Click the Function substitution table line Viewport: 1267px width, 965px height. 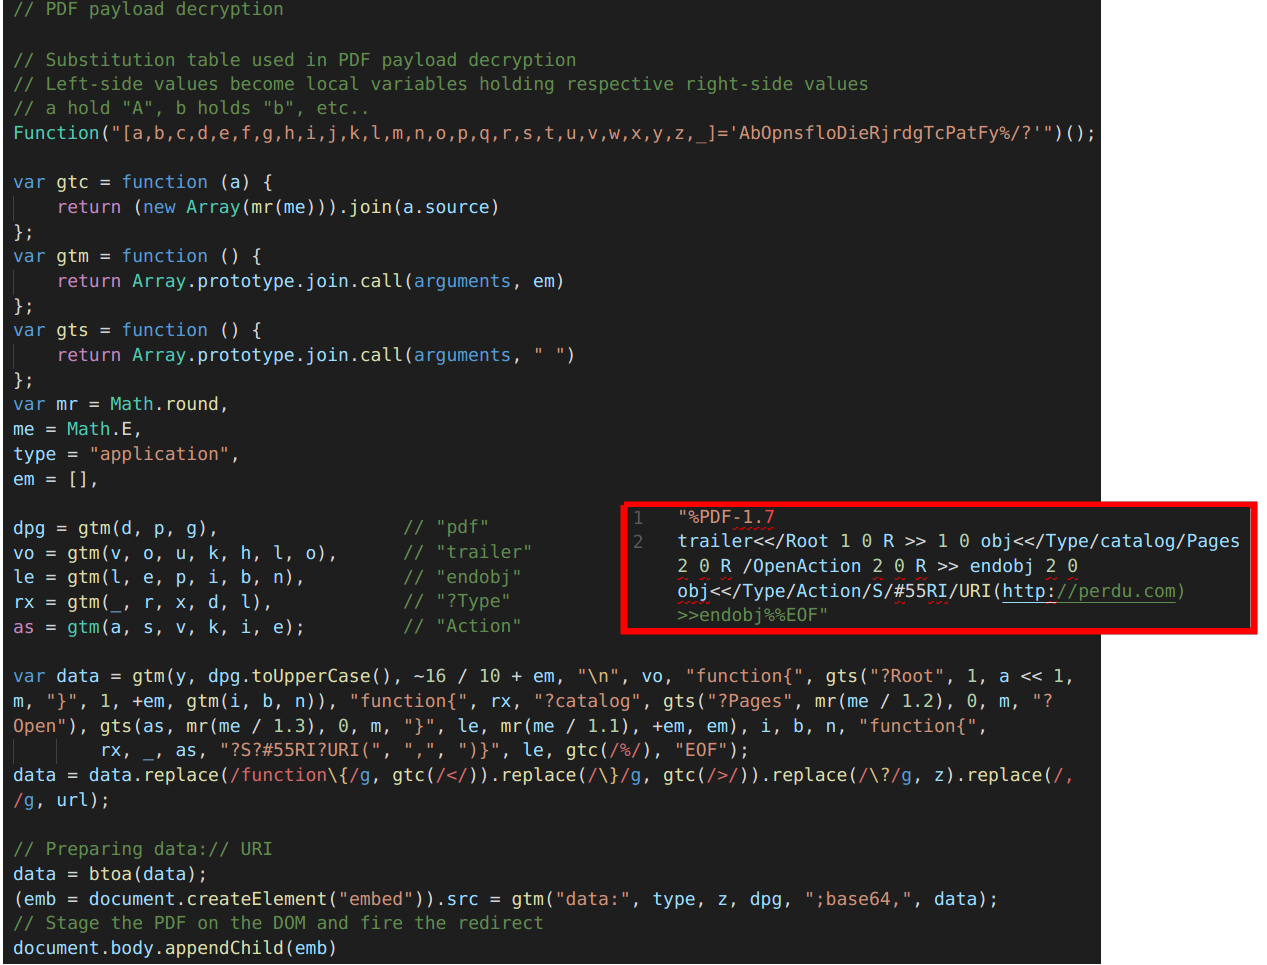pyautogui.click(x=554, y=133)
